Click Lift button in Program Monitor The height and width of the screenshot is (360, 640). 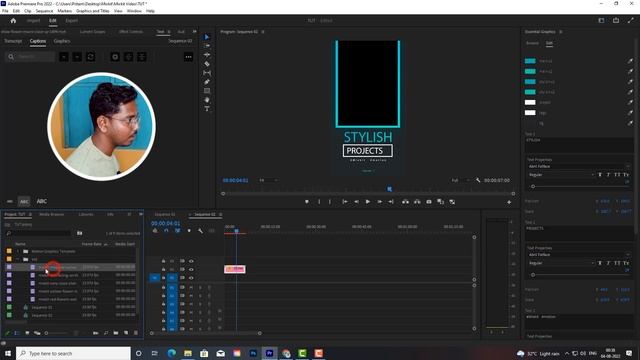pos(405,202)
